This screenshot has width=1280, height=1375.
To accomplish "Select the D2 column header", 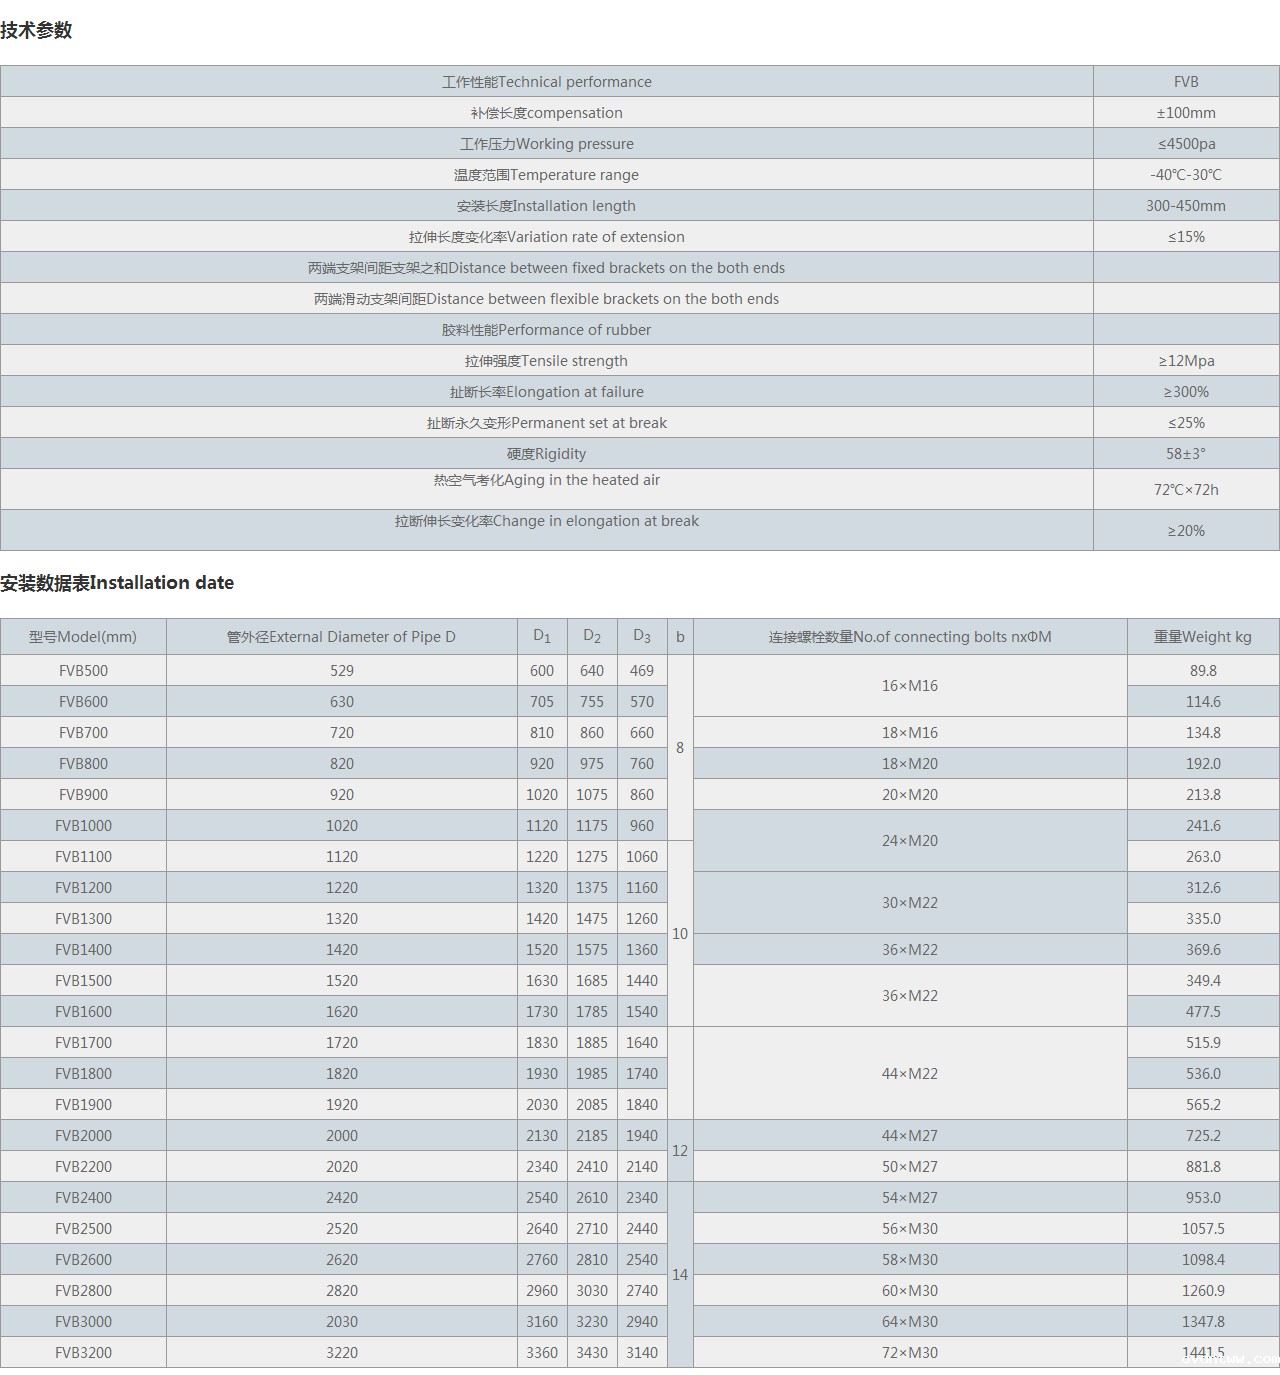I will pyautogui.click(x=592, y=637).
